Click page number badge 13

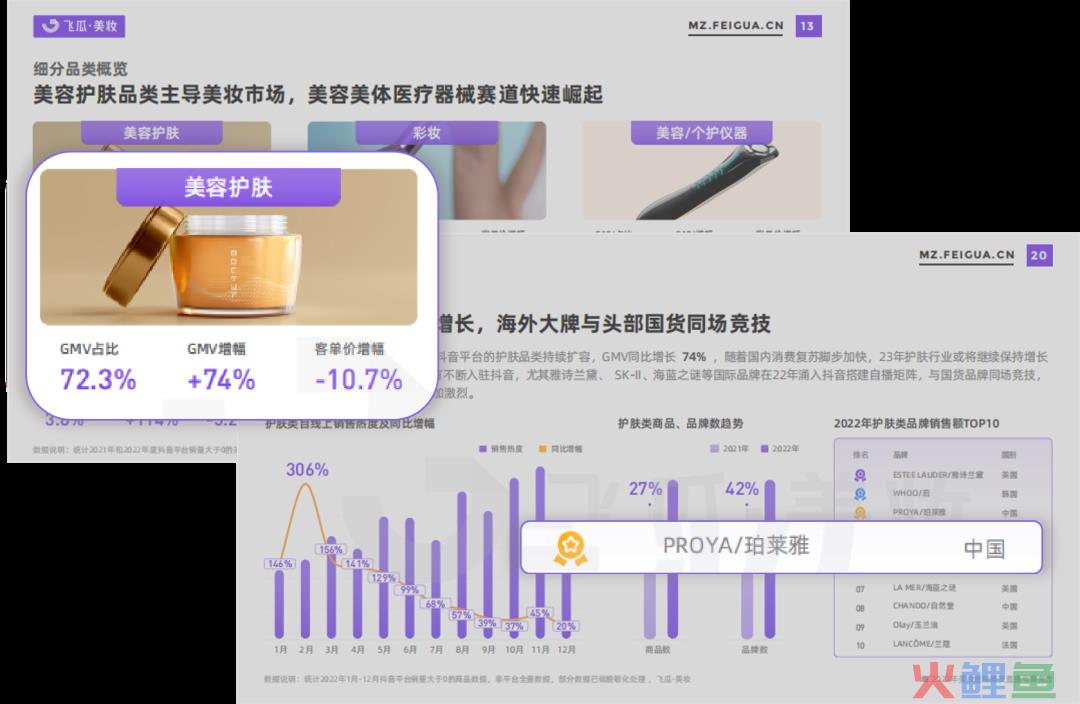(808, 26)
